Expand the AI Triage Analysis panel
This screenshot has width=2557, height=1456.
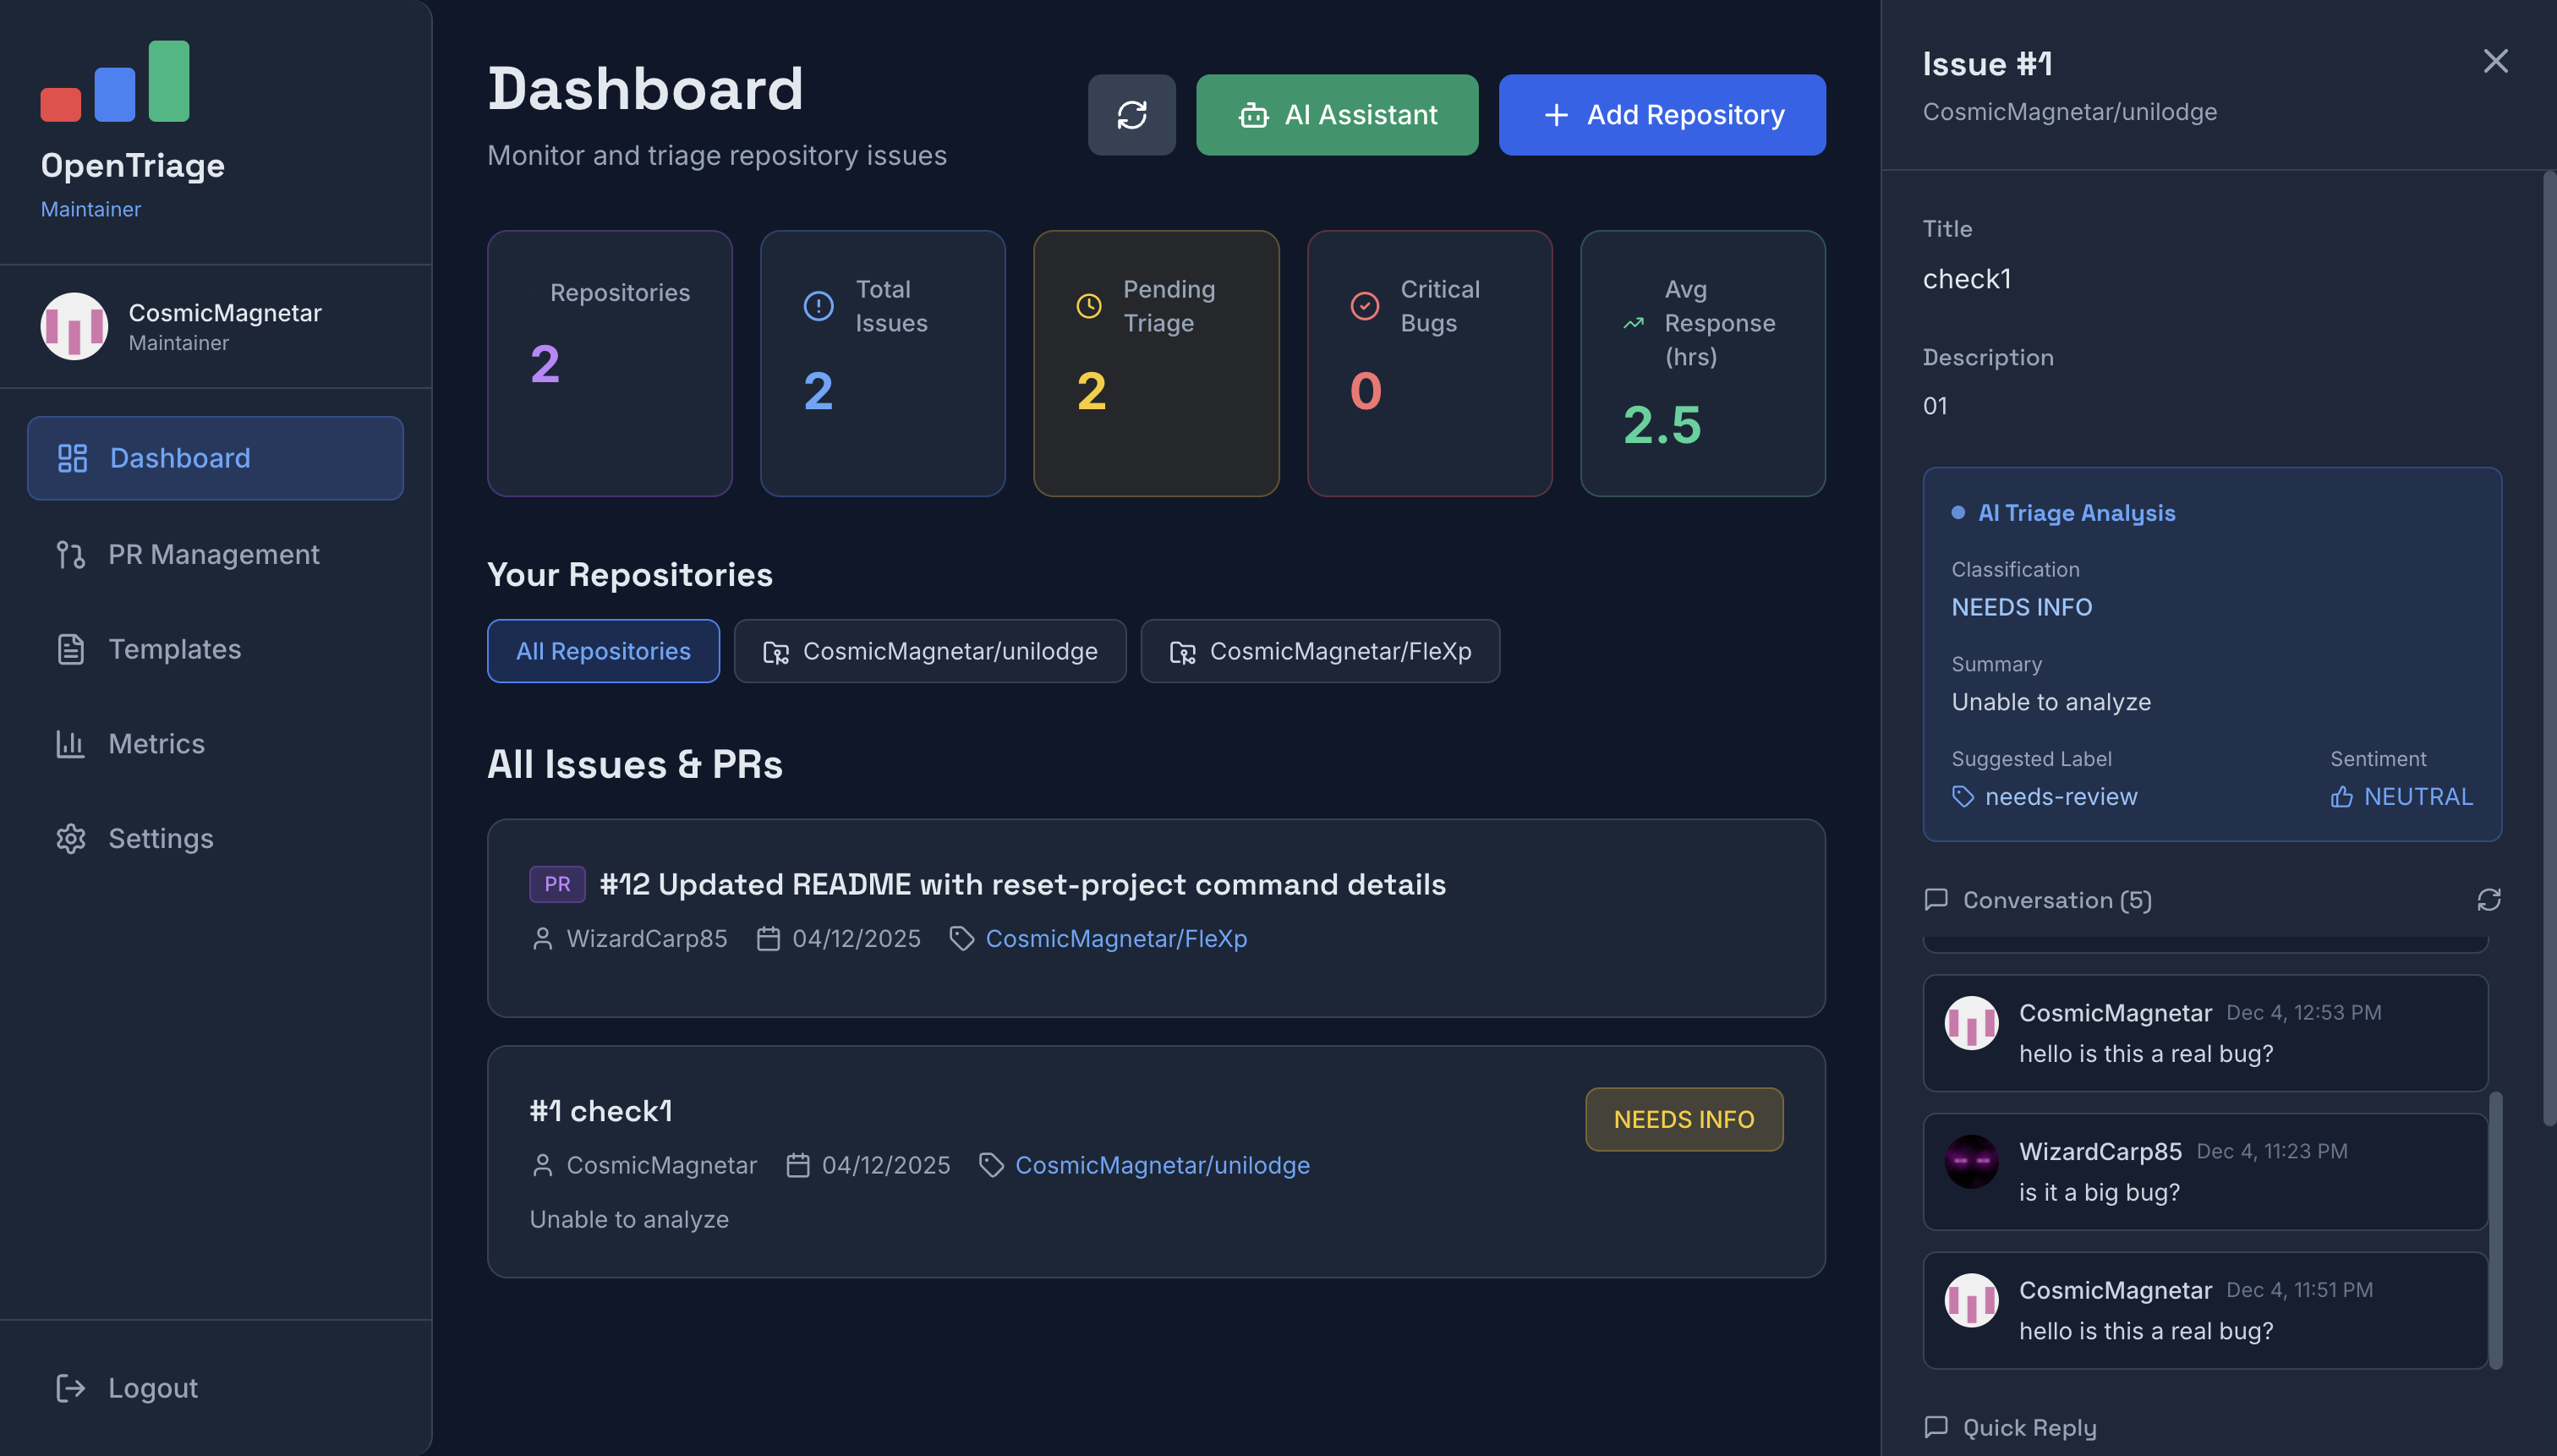tap(2077, 513)
